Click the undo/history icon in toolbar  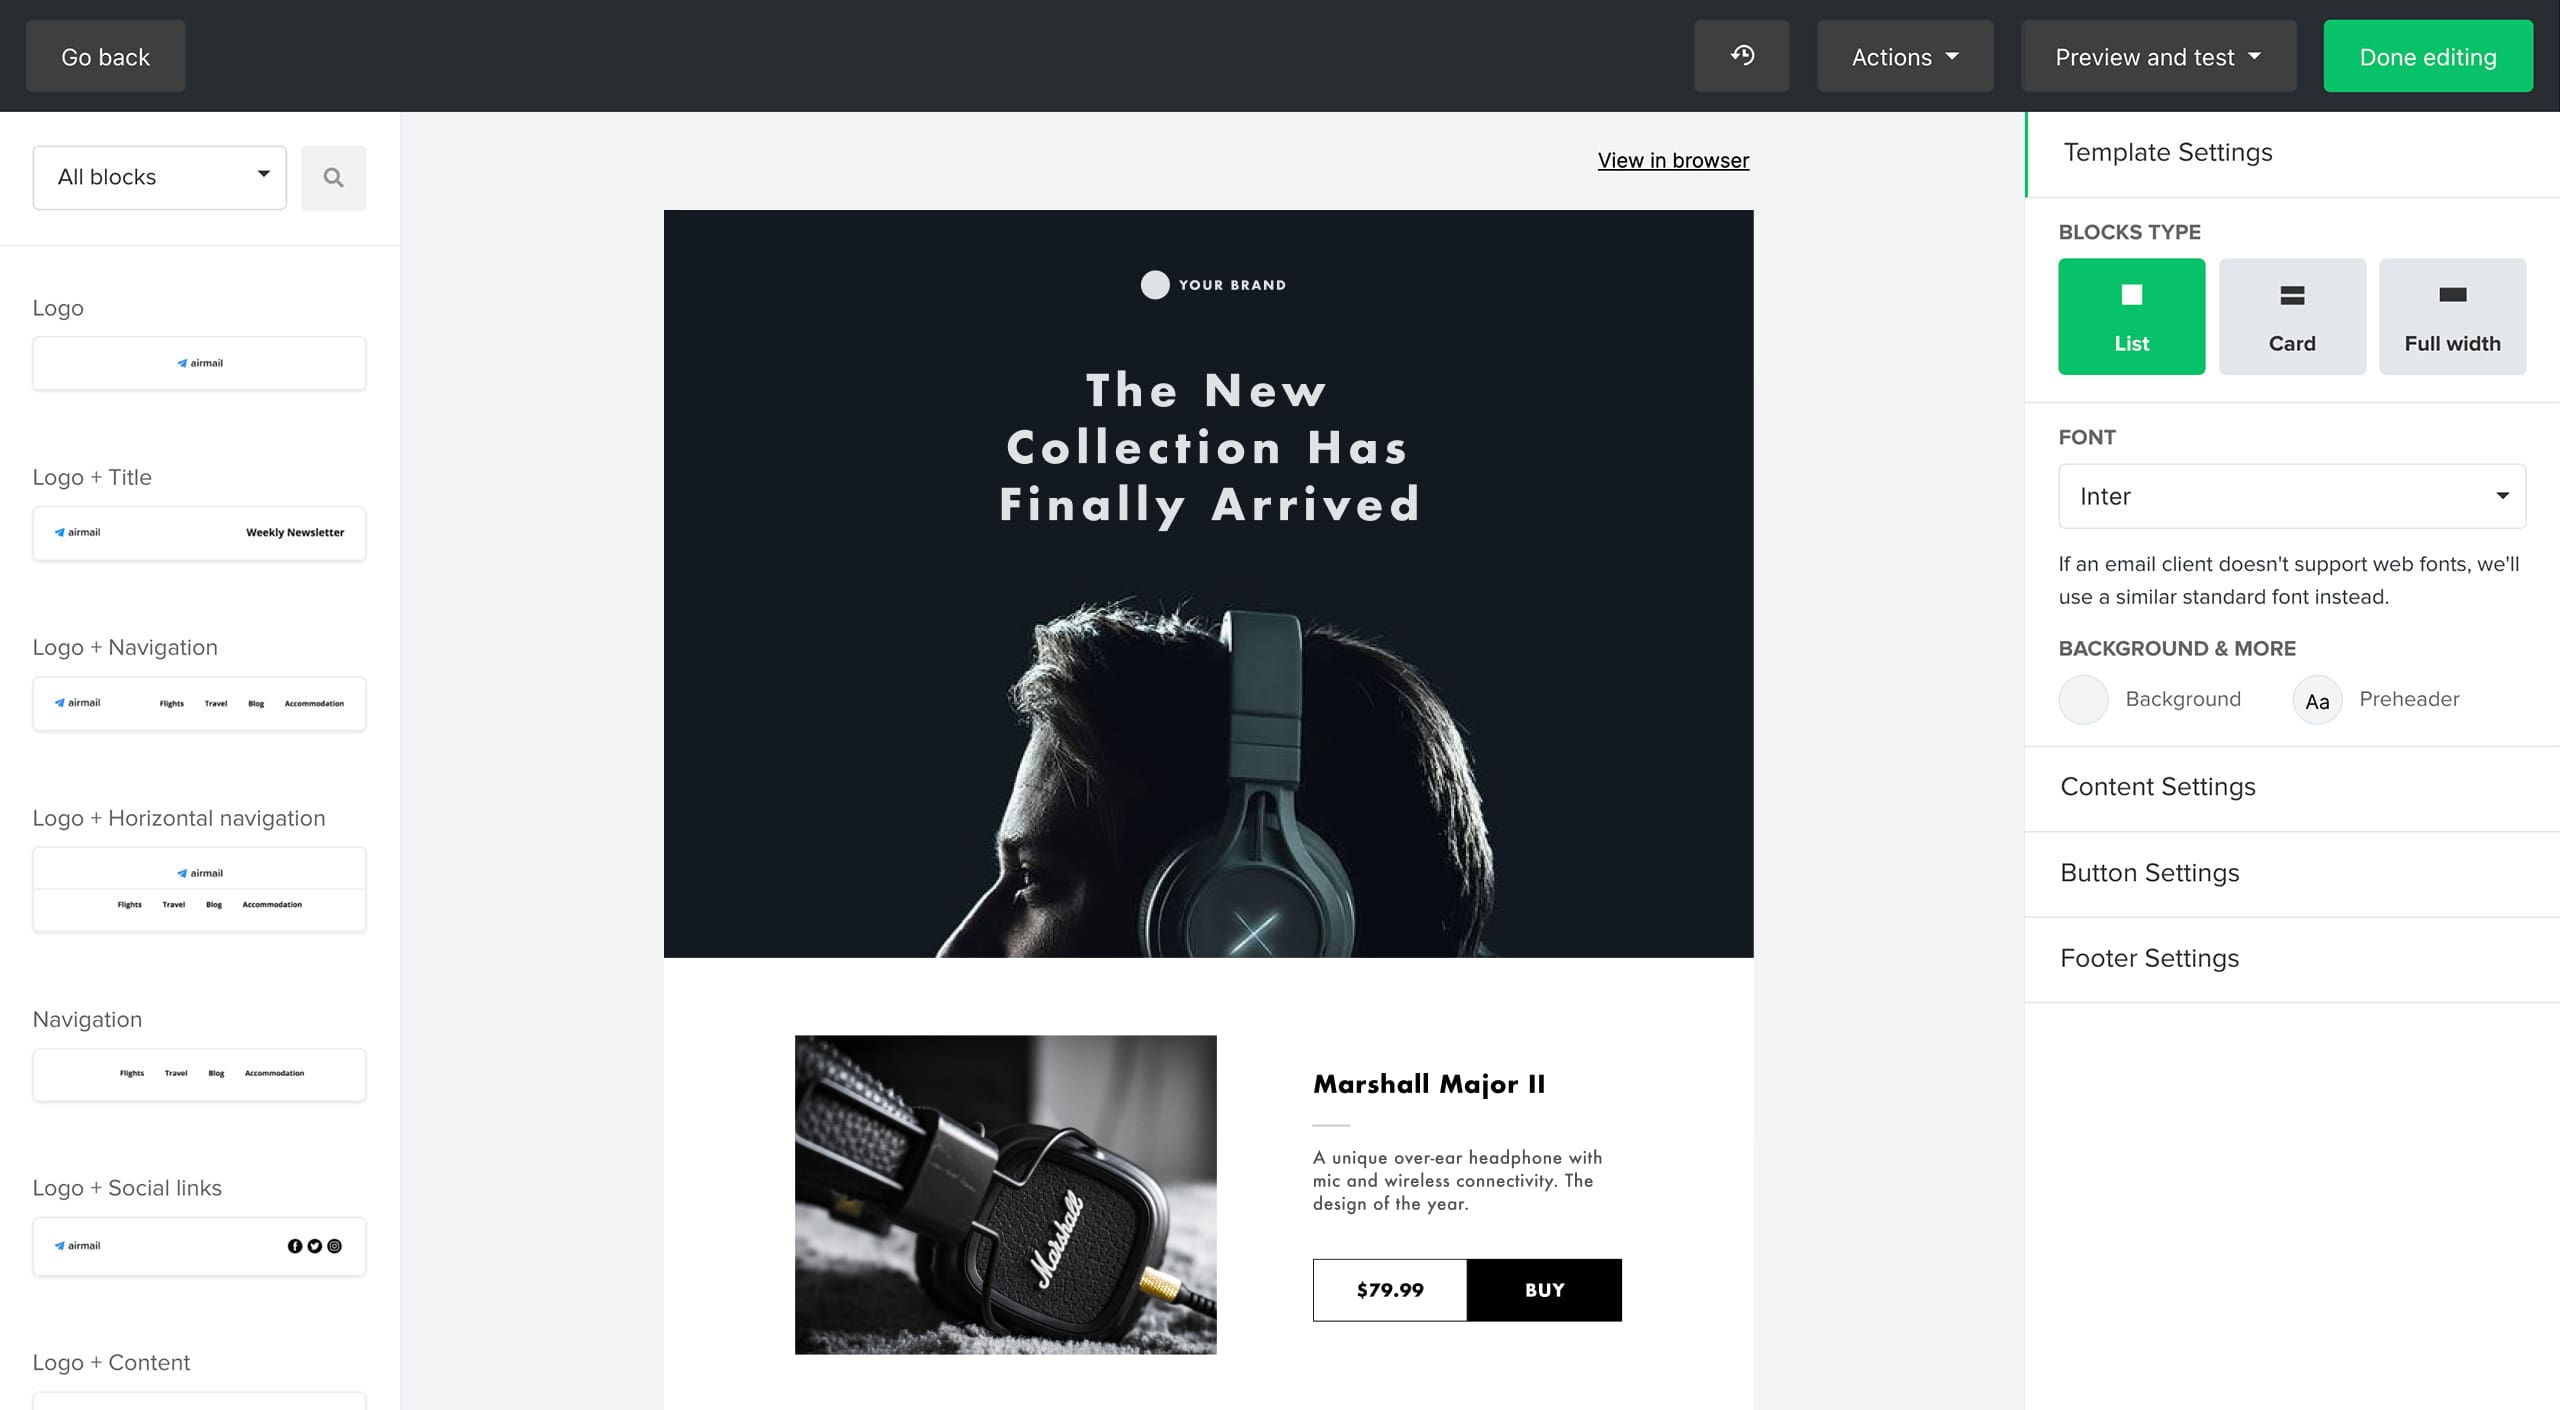[1743, 54]
